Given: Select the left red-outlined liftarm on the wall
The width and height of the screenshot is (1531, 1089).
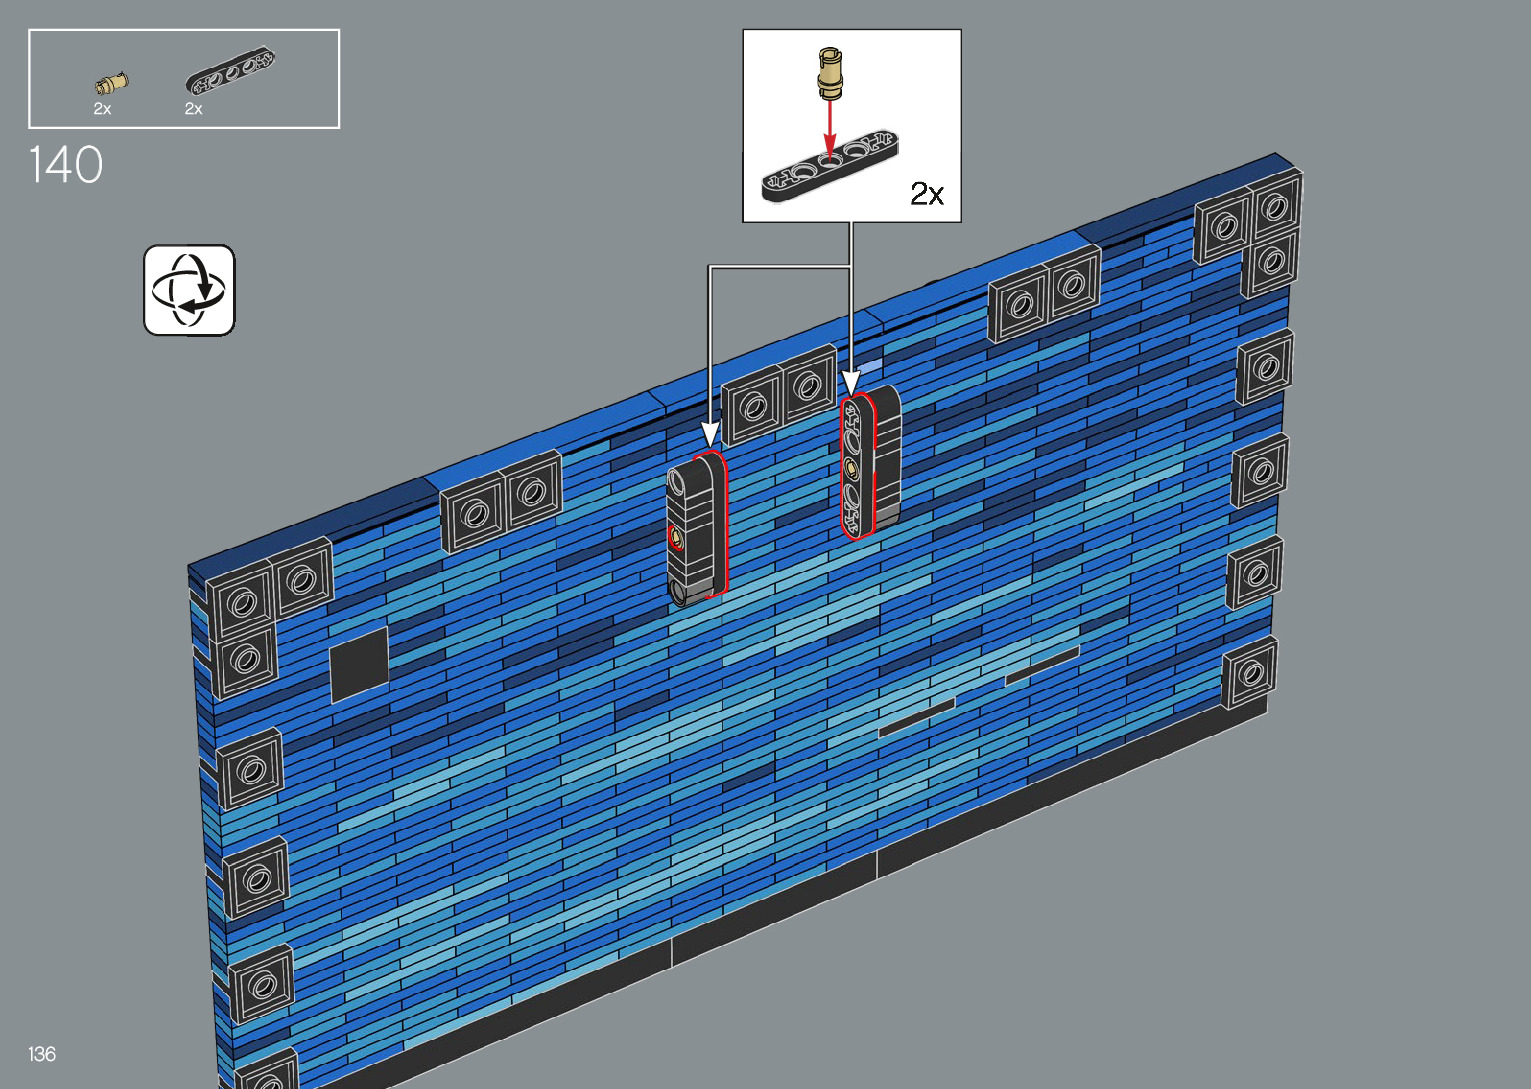Looking at the screenshot, I should [x=697, y=528].
